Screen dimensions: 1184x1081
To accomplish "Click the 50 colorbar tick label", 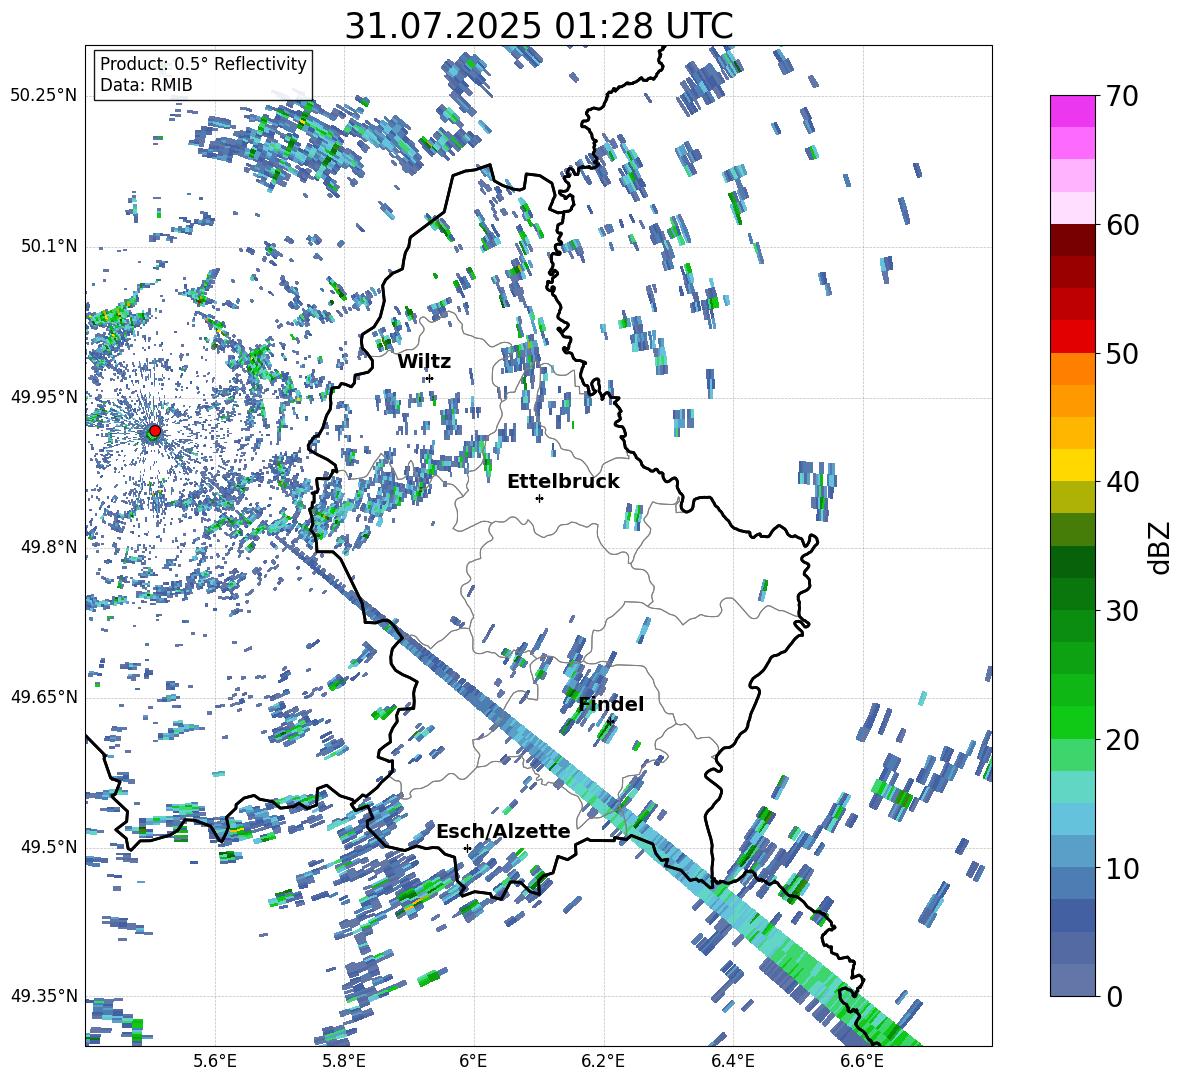I will (1122, 353).
